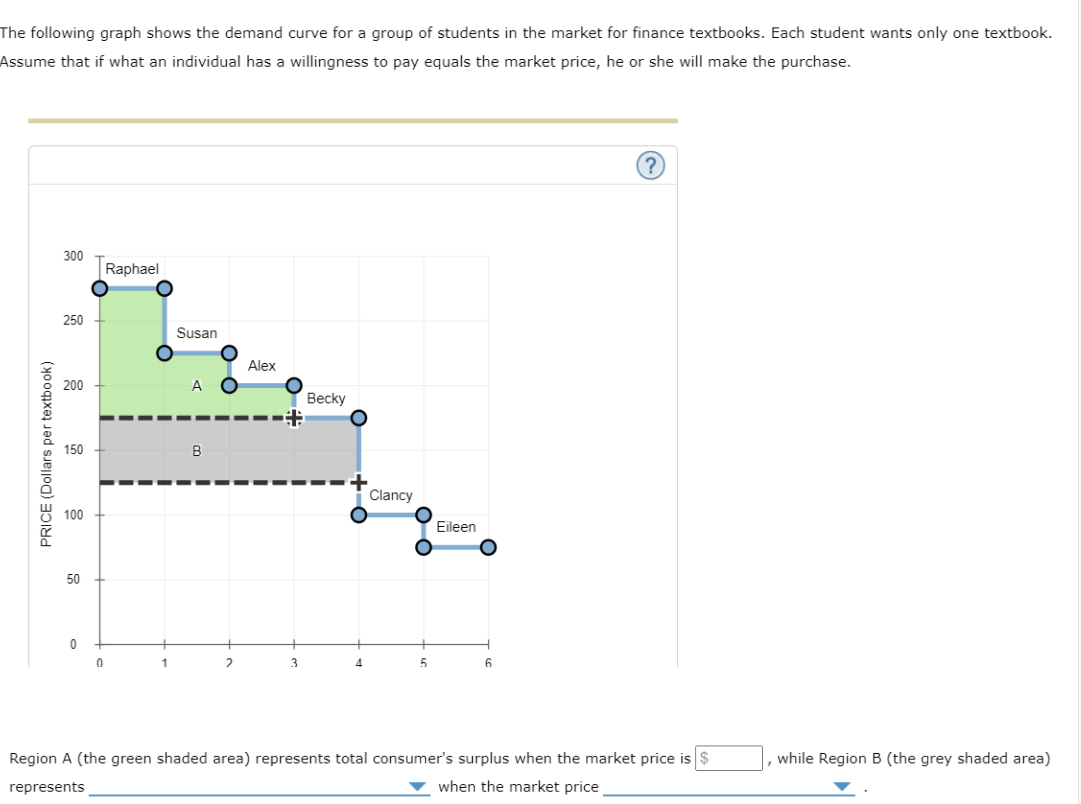1081x804 pixels.
Task: Open the dropdown after the word represents
Action: pos(417,786)
